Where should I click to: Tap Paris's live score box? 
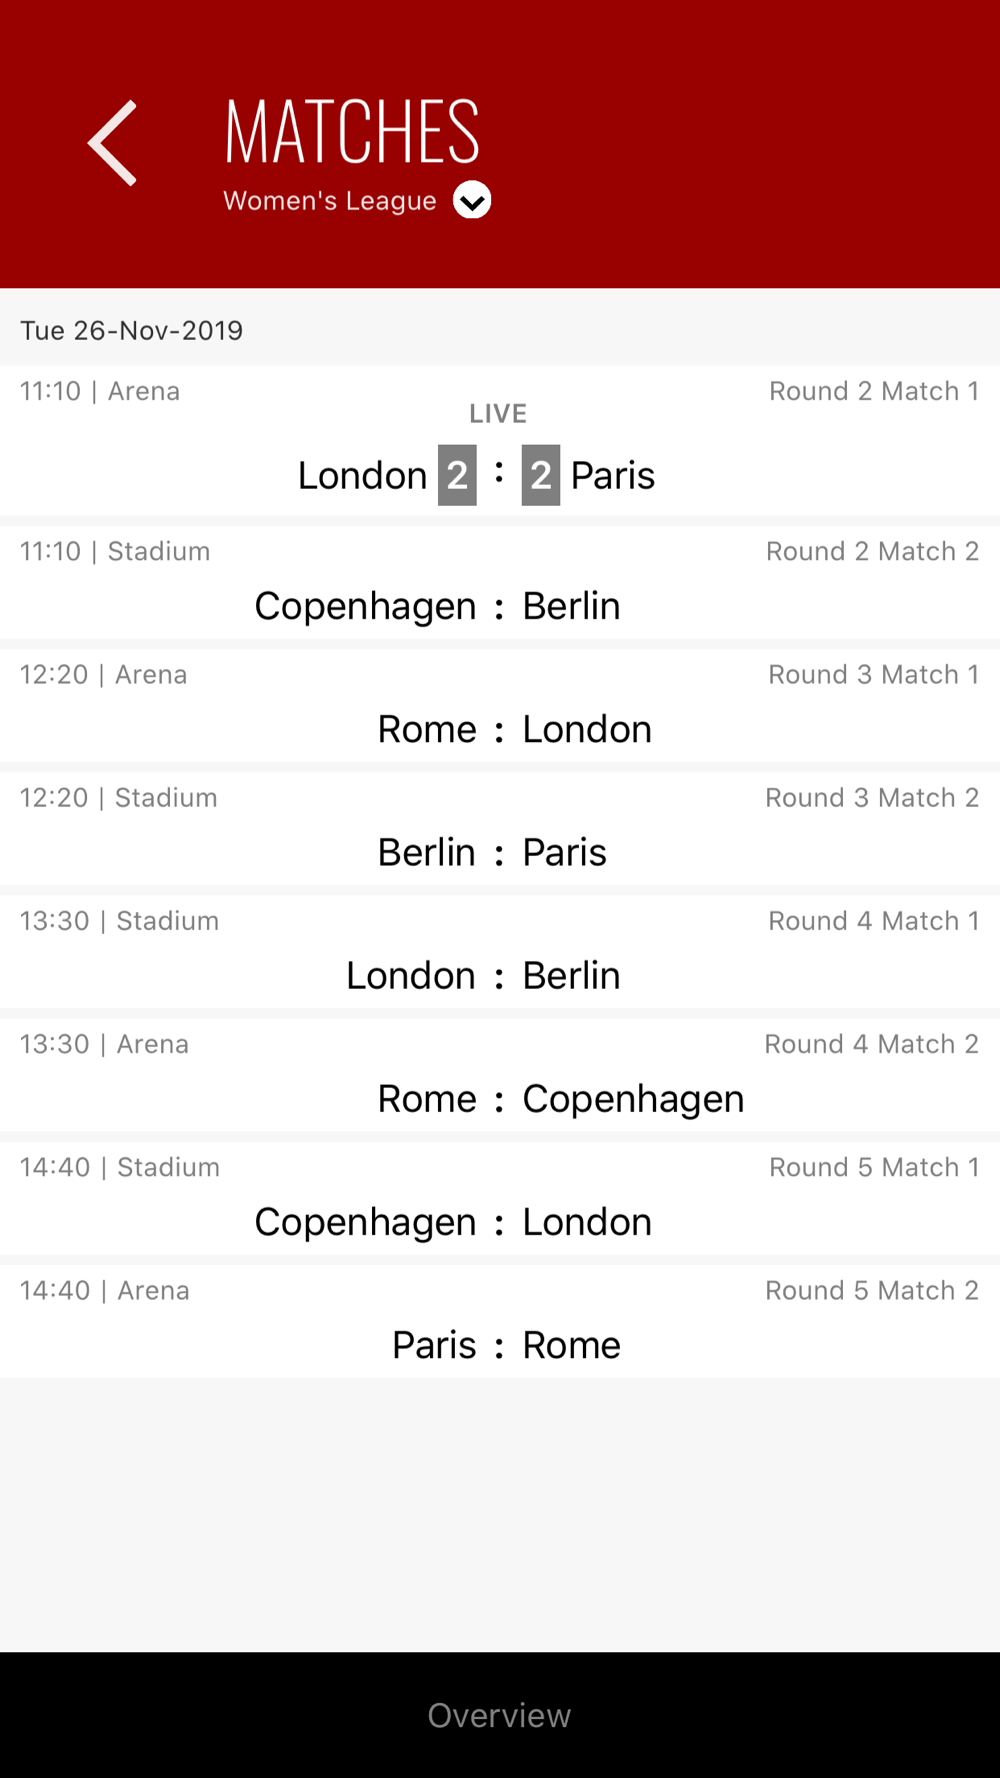[541, 475]
